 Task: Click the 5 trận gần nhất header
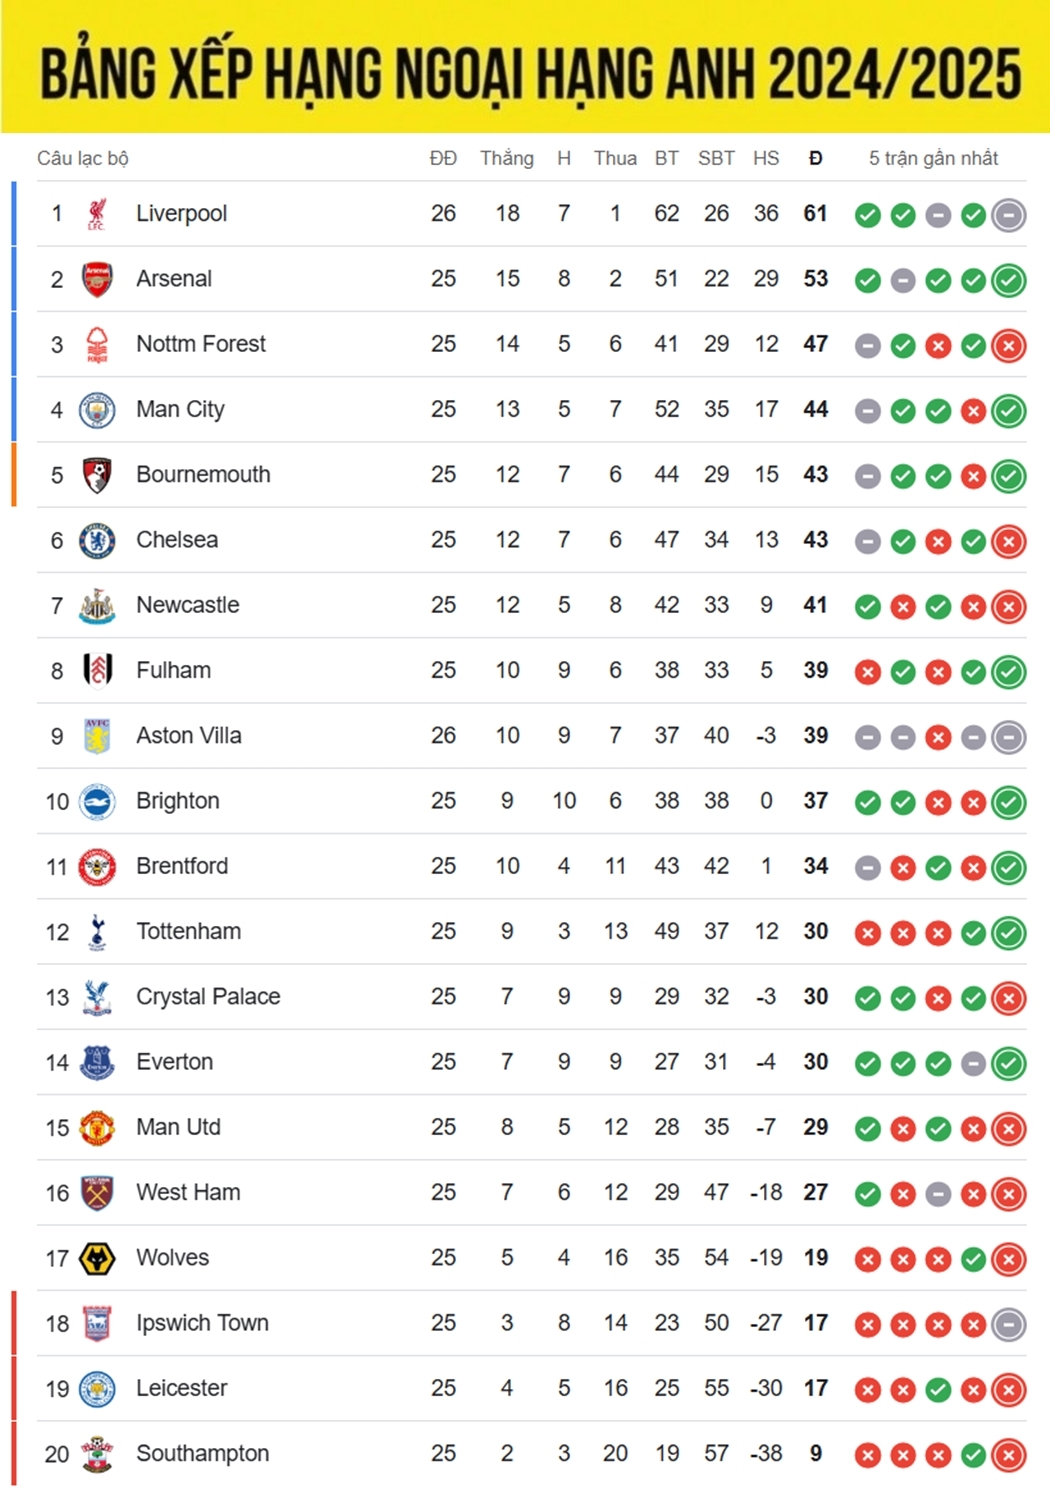933,158
